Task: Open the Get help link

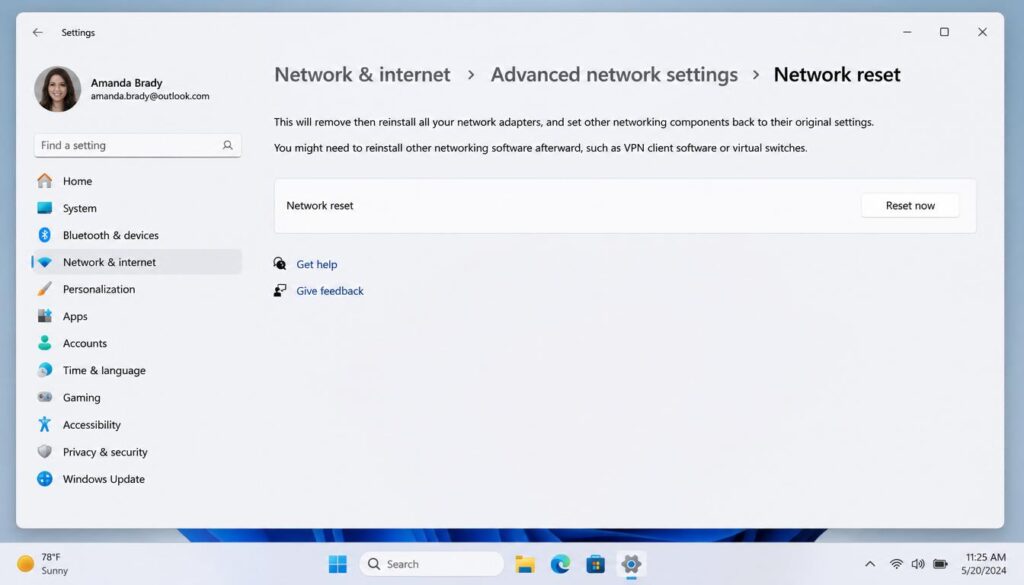Action: tap(317, 264)
